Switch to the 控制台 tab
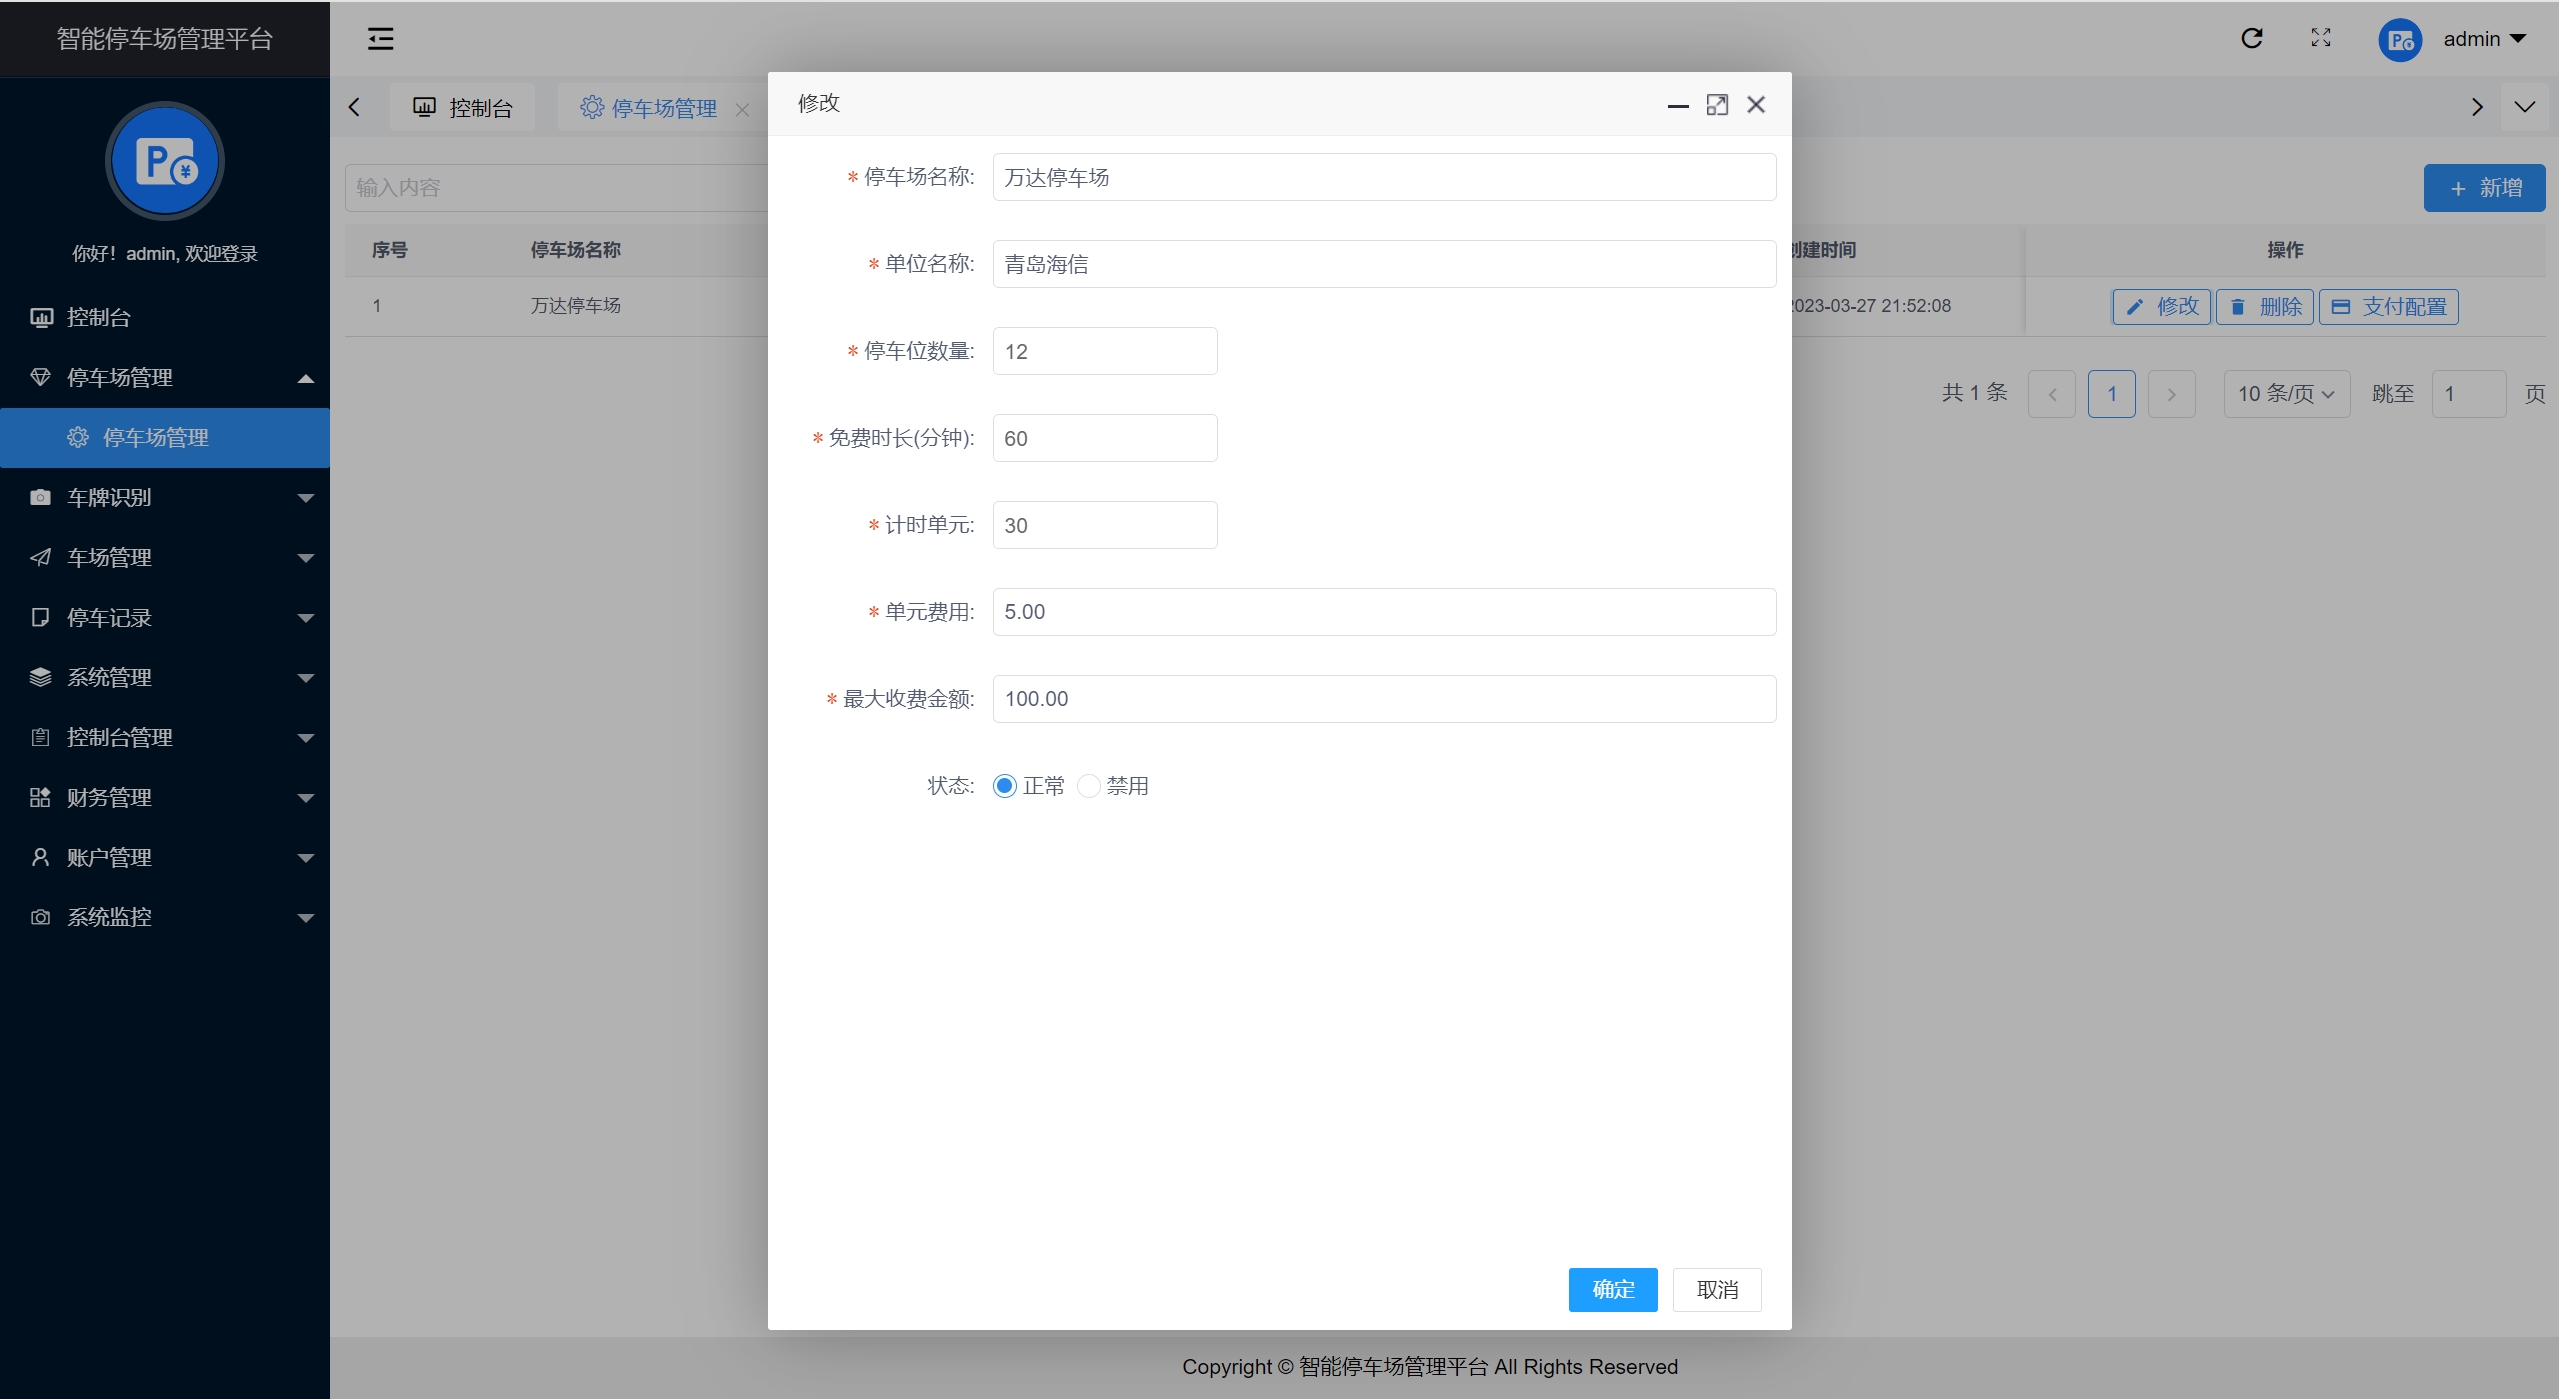The image size is (2559, 1399). point(463,108)
